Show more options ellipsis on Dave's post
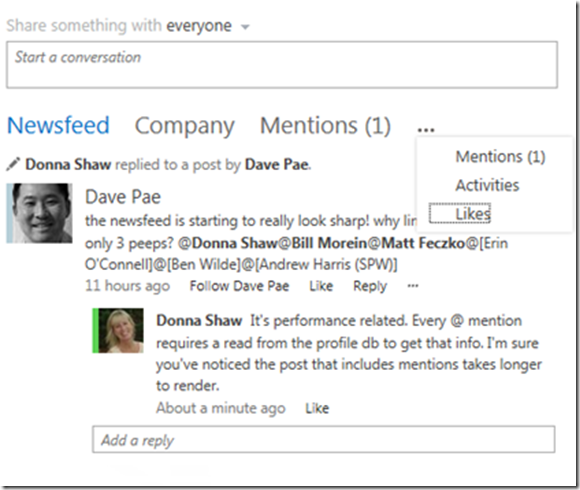 point(413,285)
